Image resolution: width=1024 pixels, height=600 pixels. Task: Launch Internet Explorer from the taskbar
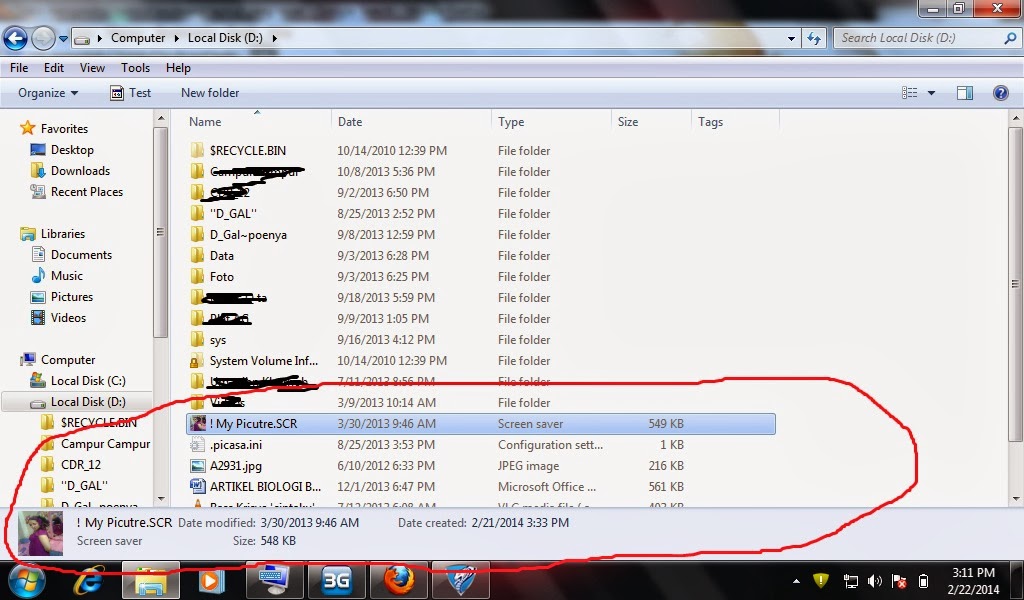[x=88, y=578]
